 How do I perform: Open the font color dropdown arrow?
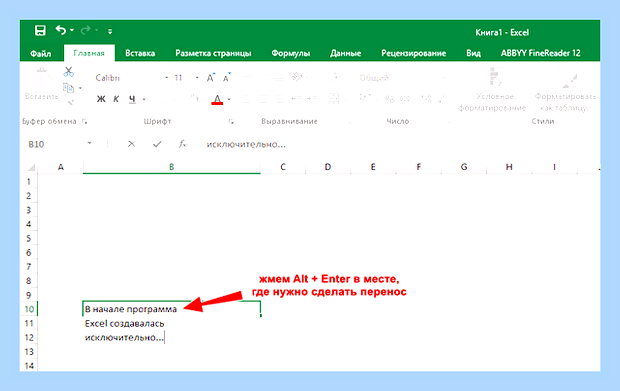point(229,99)
